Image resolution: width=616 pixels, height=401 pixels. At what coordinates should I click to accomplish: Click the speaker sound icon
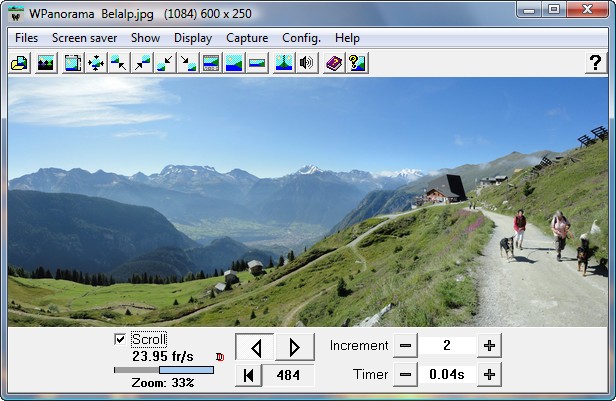[306, 63]
